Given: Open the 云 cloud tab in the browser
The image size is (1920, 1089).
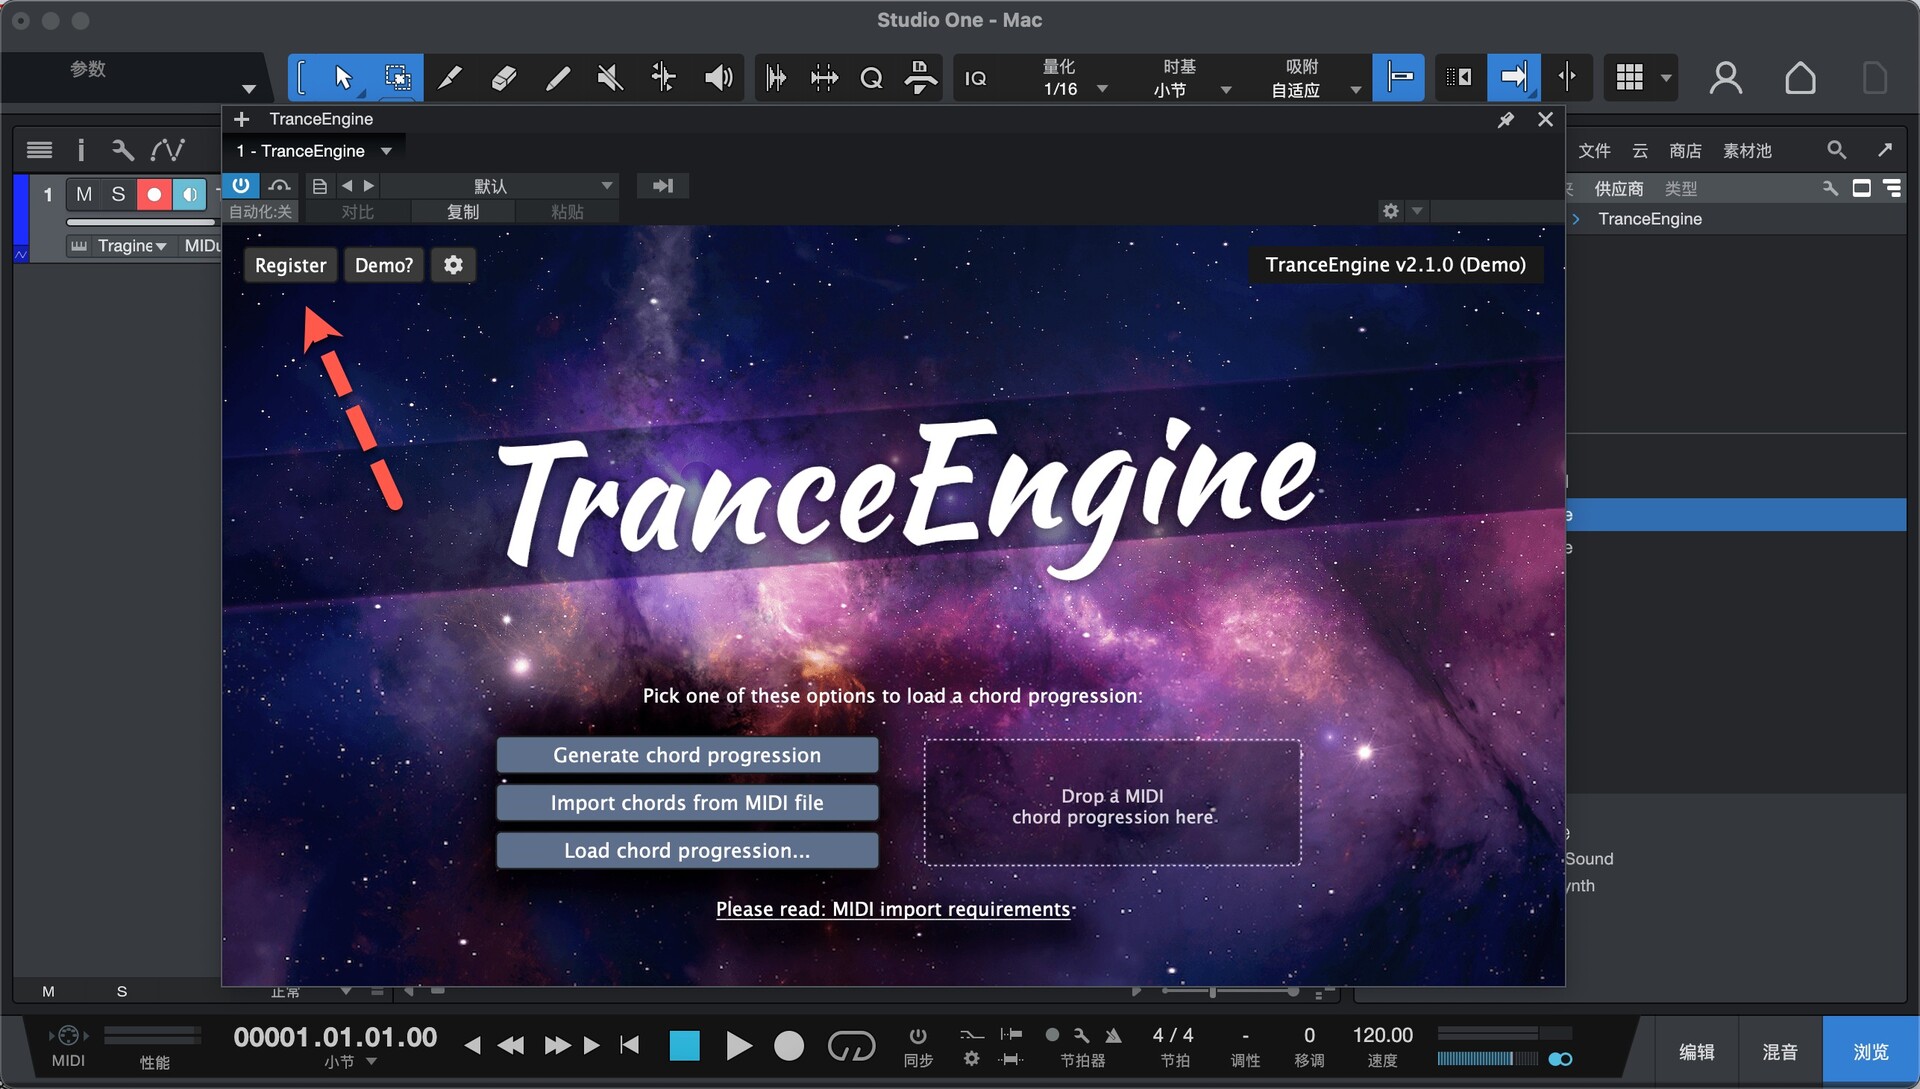Looking at the screenshot, I should 1640,150.
